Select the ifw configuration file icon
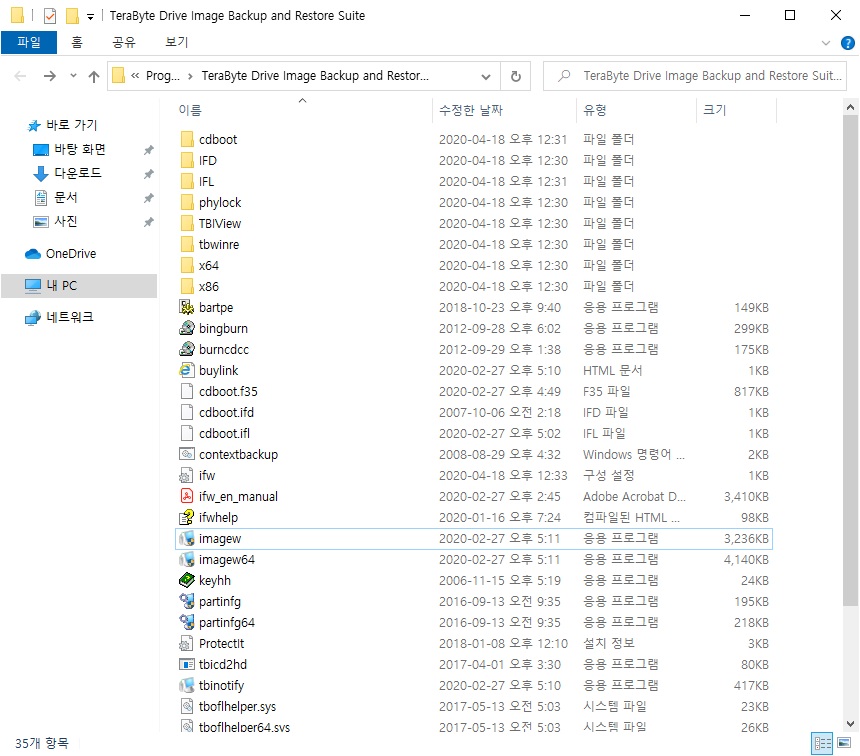 [187, 475]
